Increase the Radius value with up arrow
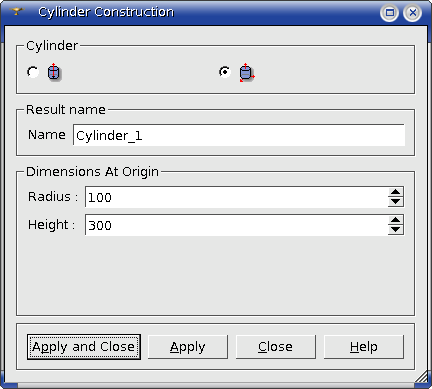Viewport: 432px width, 389px height. point(396,192)
